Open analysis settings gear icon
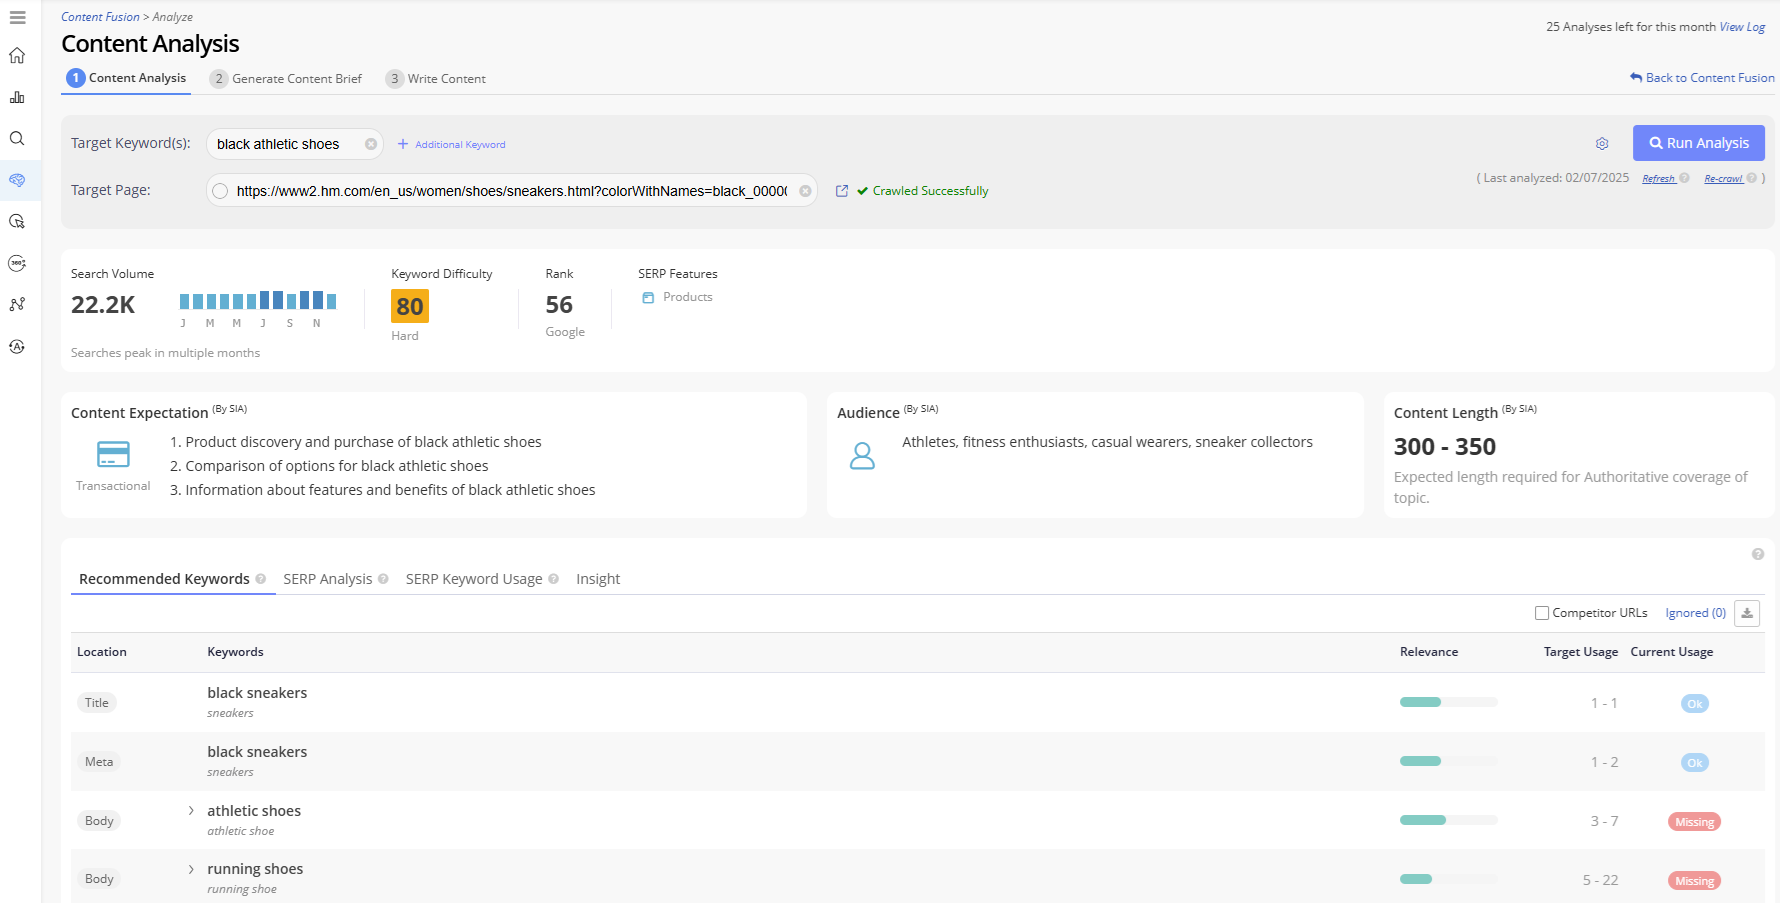 (x=1602, y=144)
